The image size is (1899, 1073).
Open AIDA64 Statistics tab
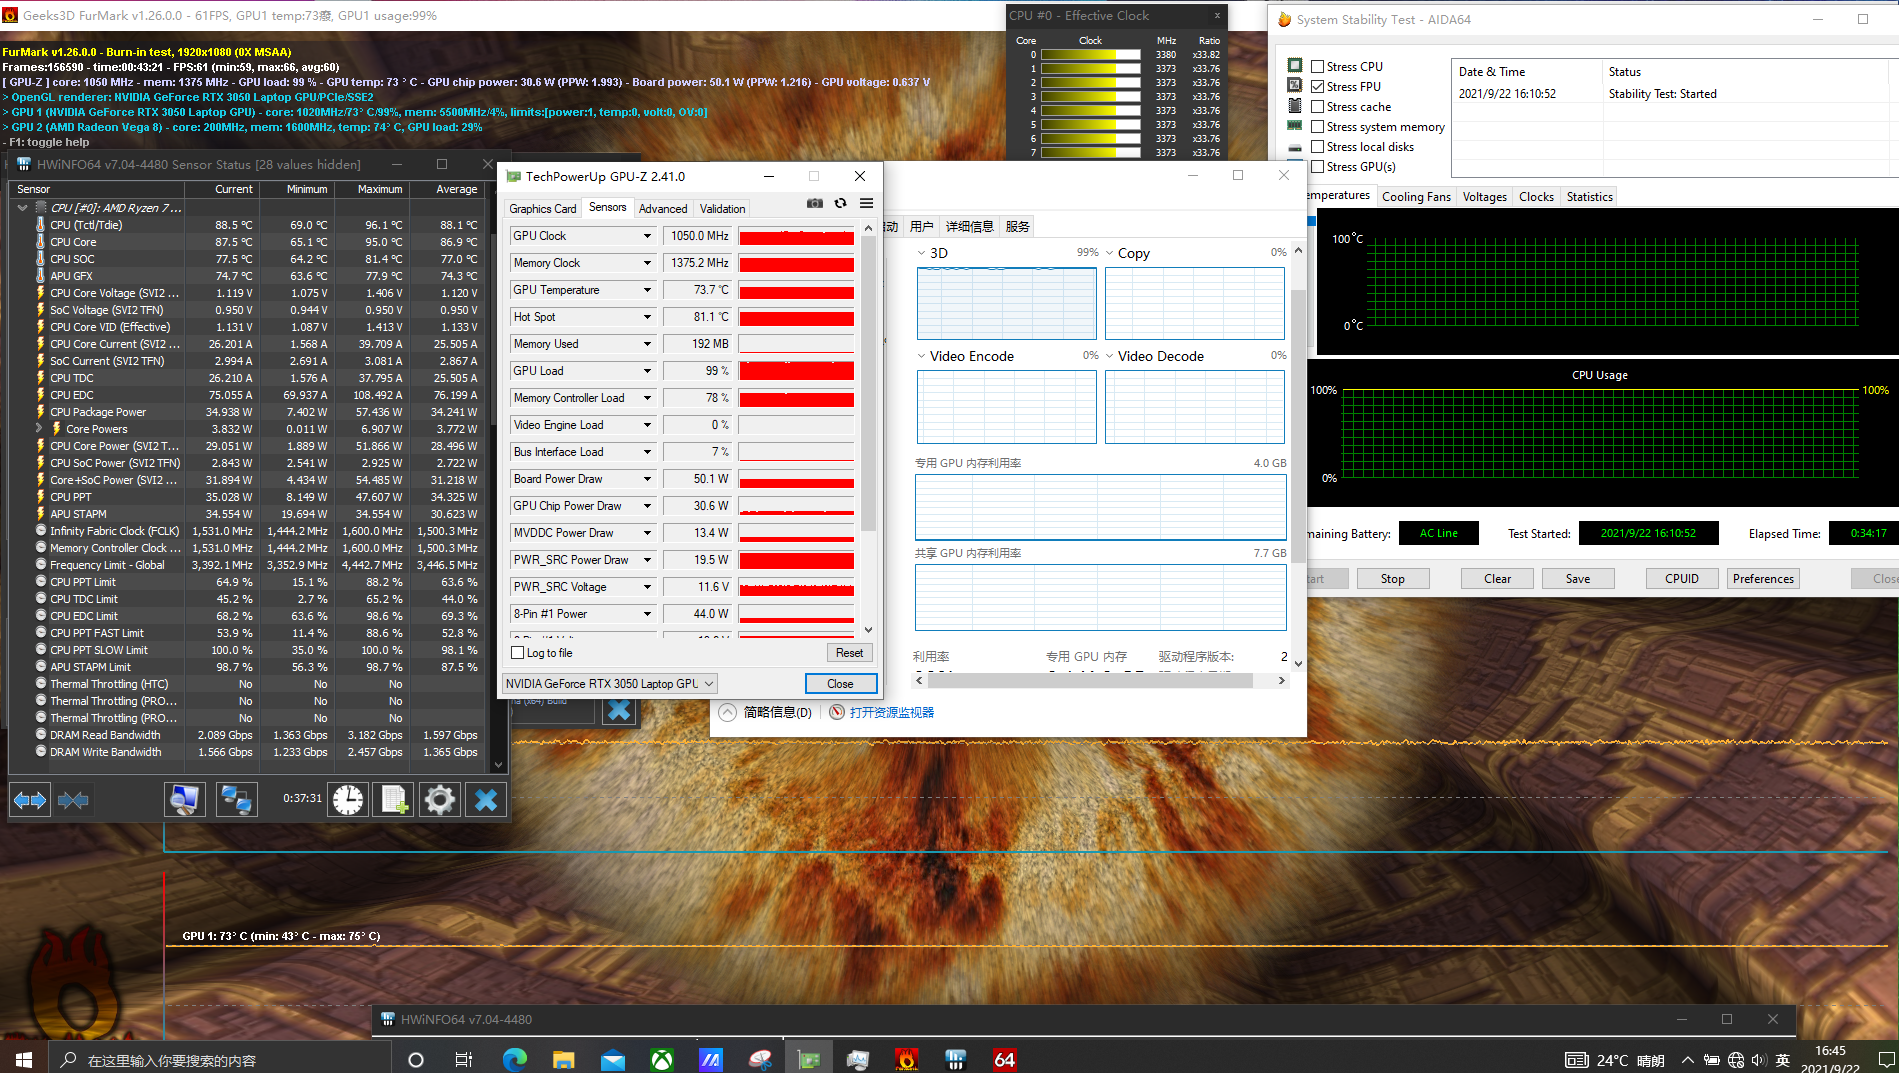click(x=1589, y=196)
